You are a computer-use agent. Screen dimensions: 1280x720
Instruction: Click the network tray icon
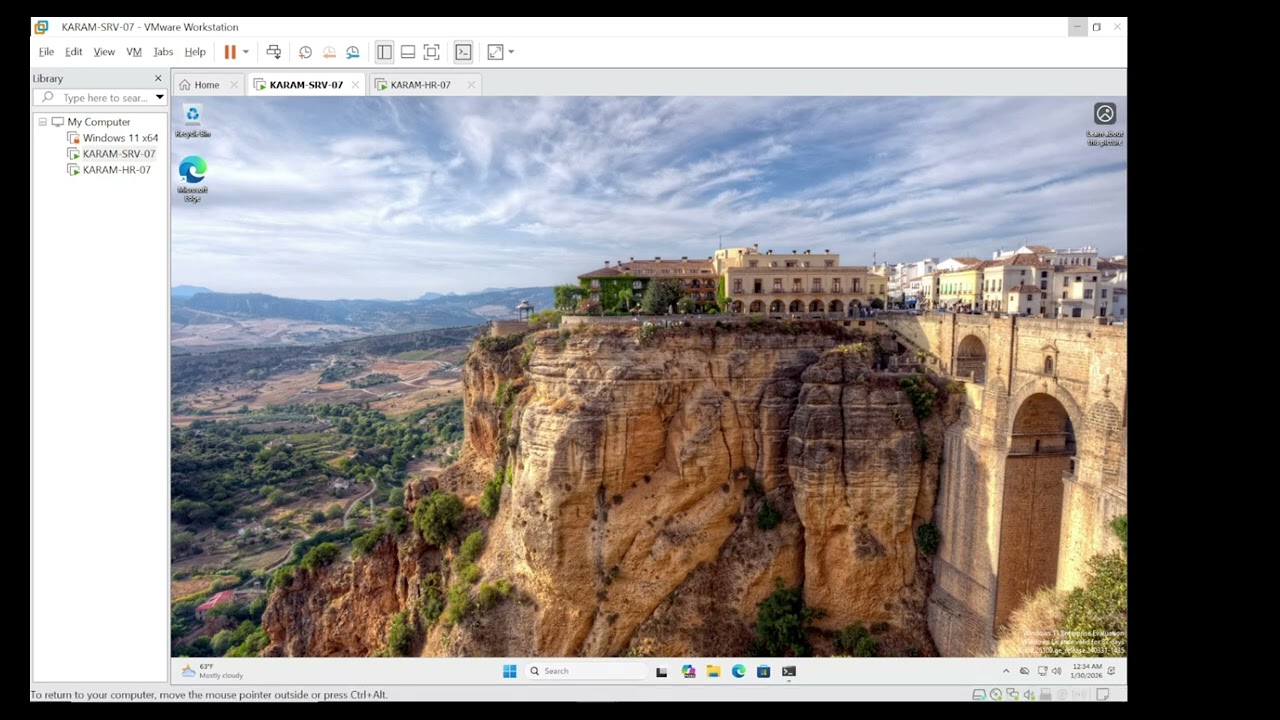(1043, 671)
